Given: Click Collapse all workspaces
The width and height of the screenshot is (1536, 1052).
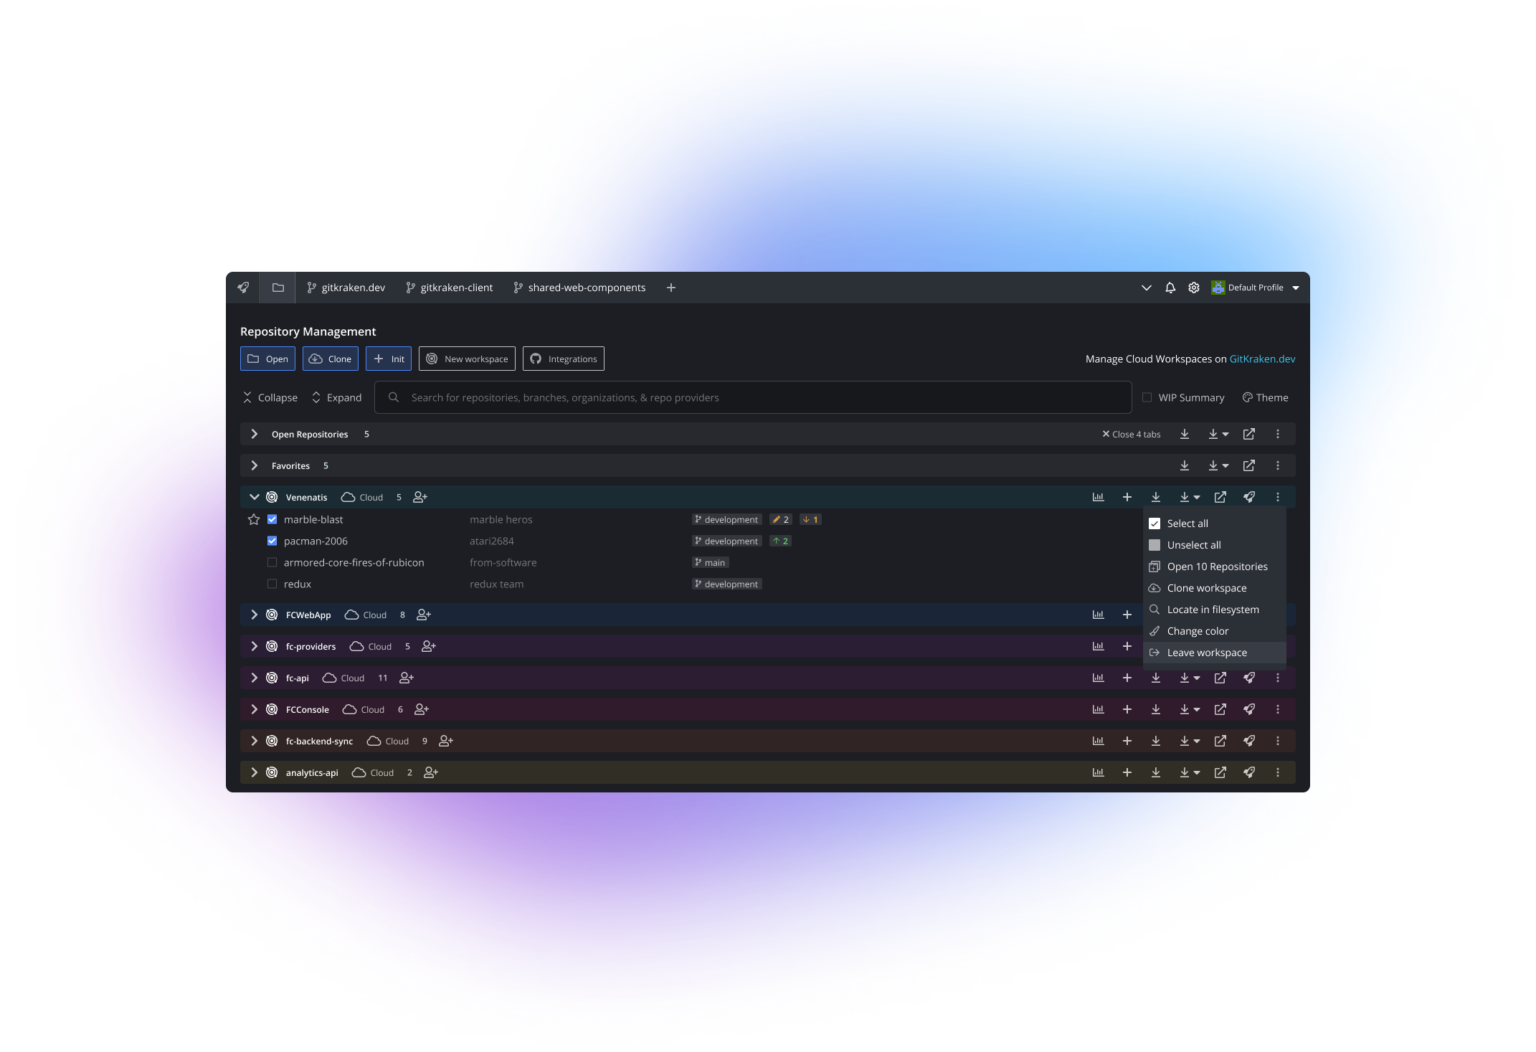Looking at the screenshot, I should pos(270,398).
